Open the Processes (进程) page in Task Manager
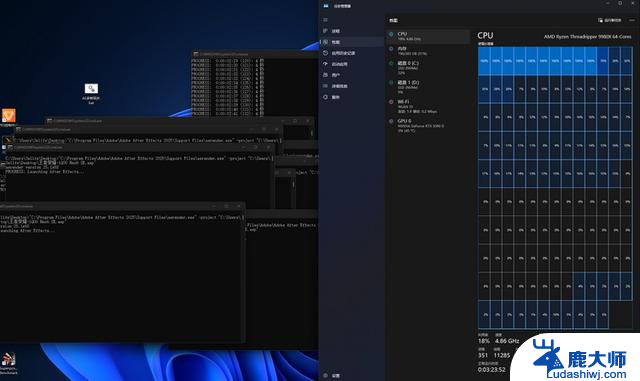640x381 pixels. pos(351,31)
